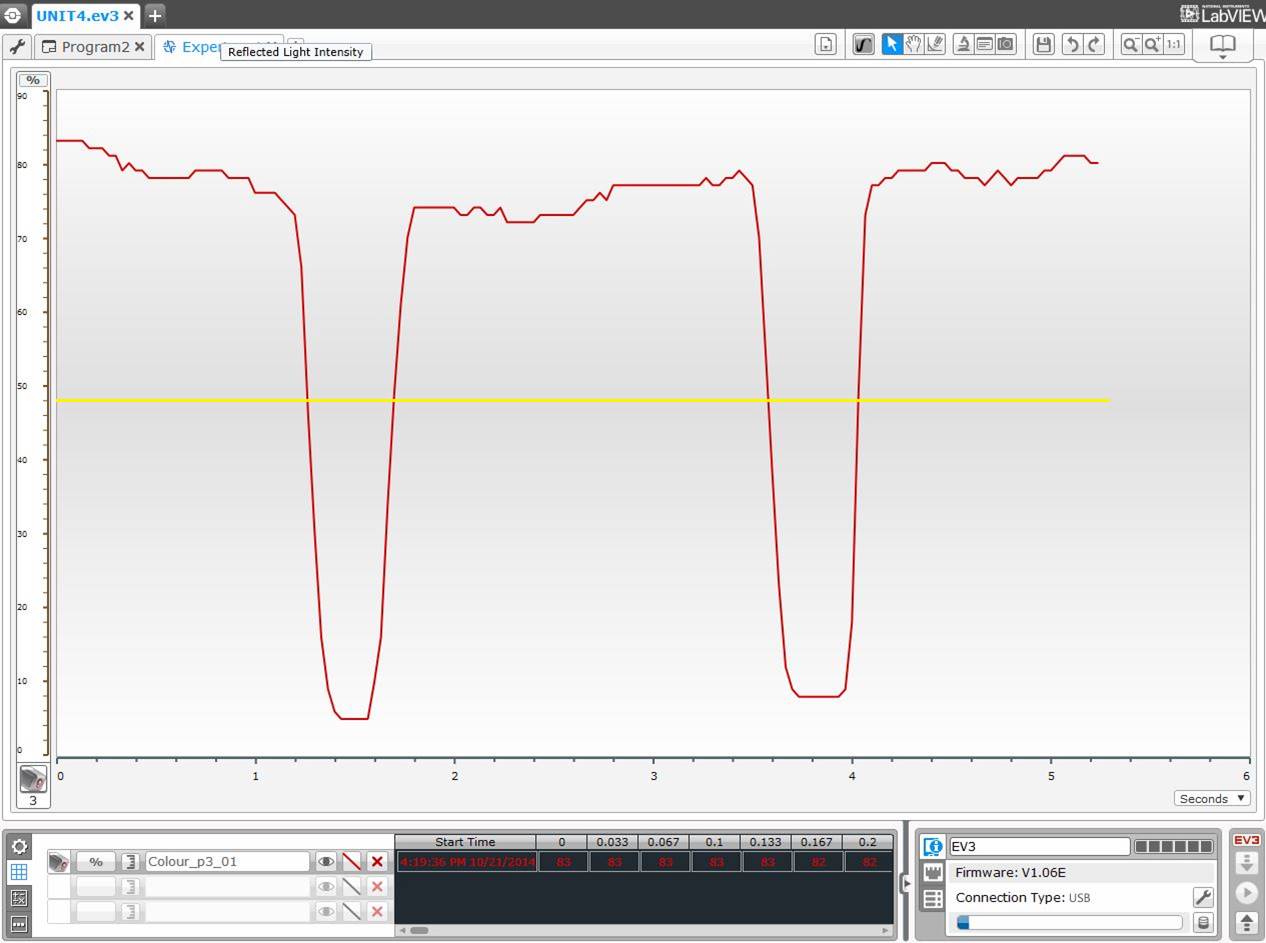
Task: Open the Dataset Calculation tab icon
Action: click(x=18, y=898)
